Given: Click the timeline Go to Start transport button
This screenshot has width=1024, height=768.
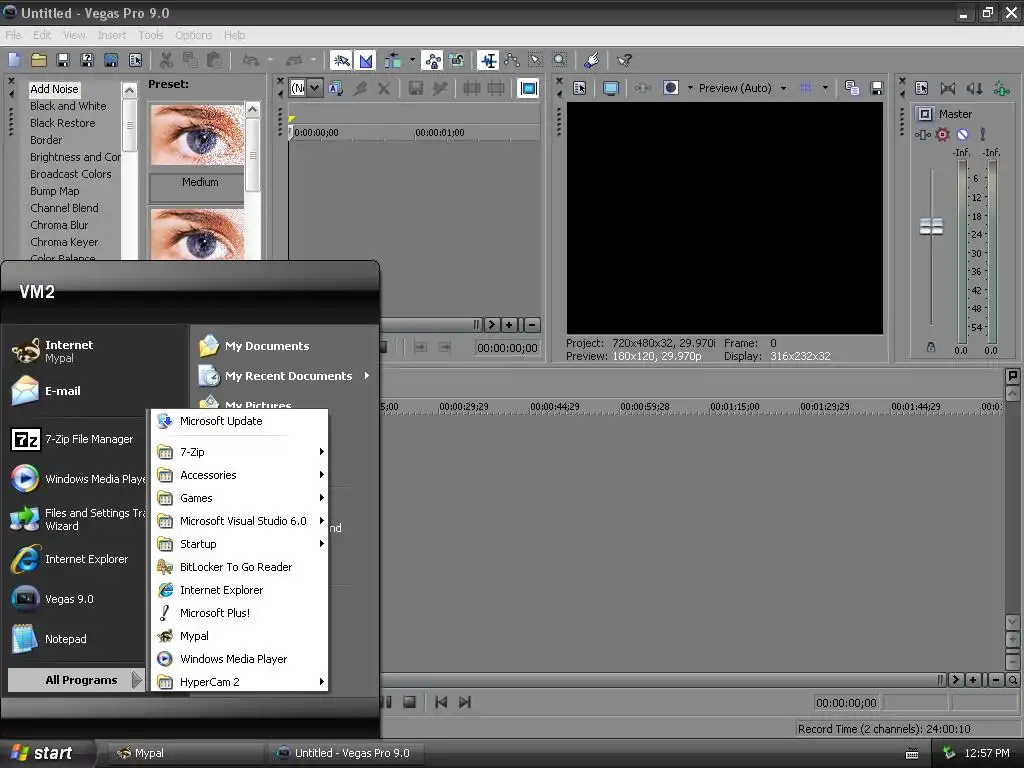Looking at the screenshot, I should pyautogui.click(x=441, y=702).
